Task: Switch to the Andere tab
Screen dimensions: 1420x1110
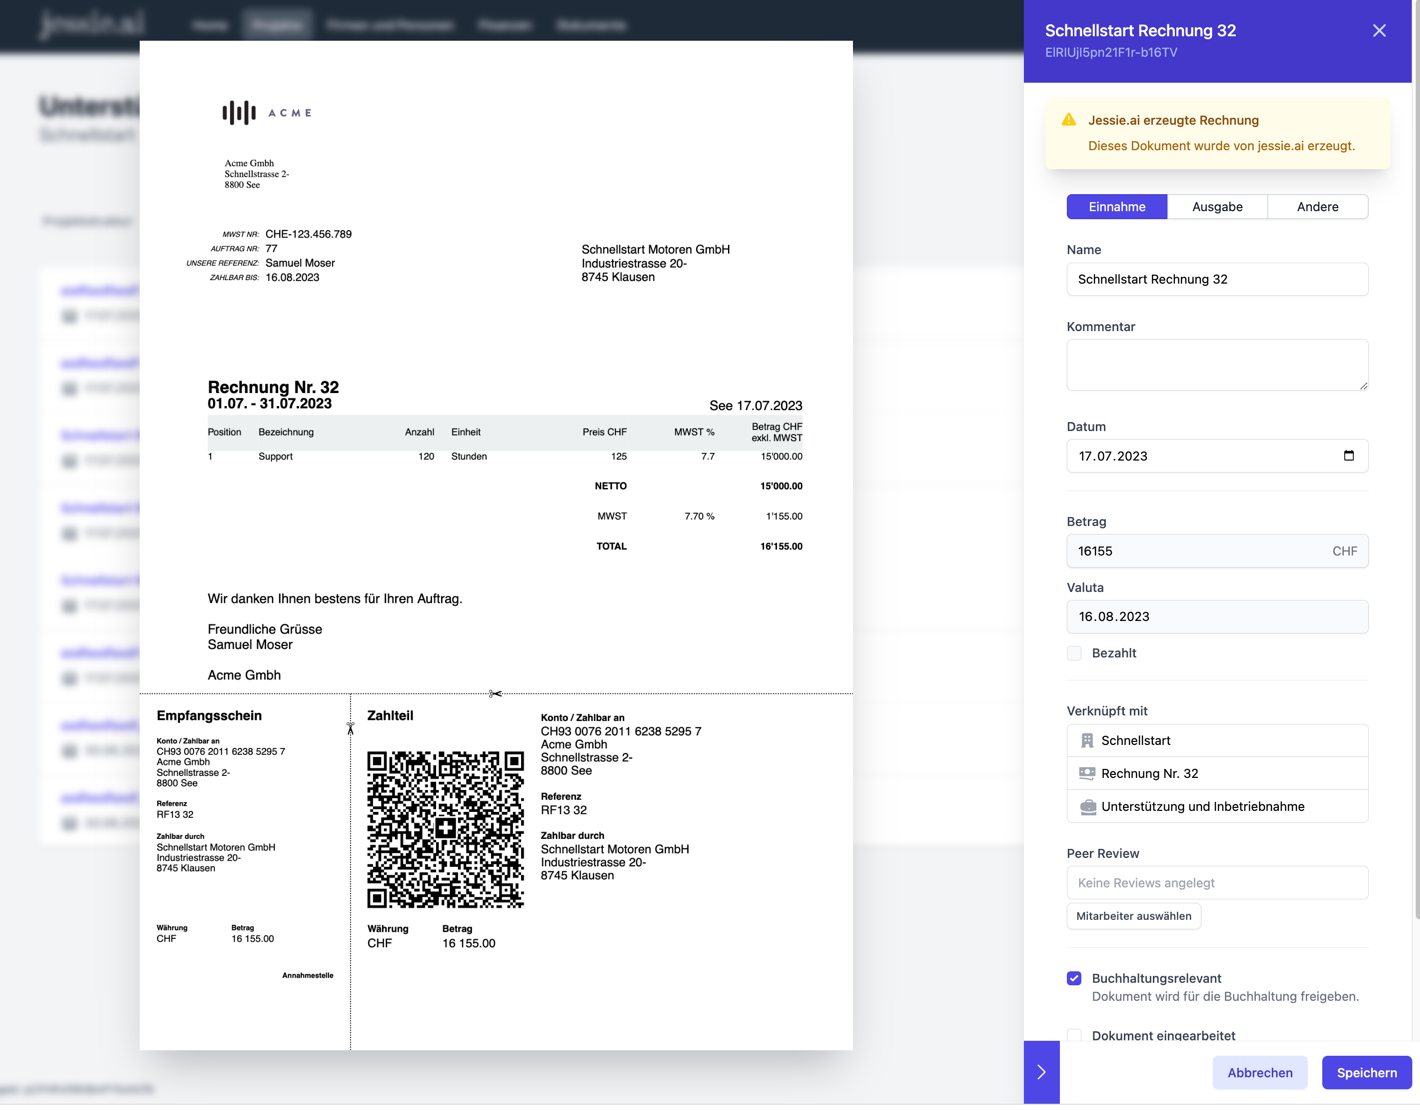Action: pos(1317,207)
